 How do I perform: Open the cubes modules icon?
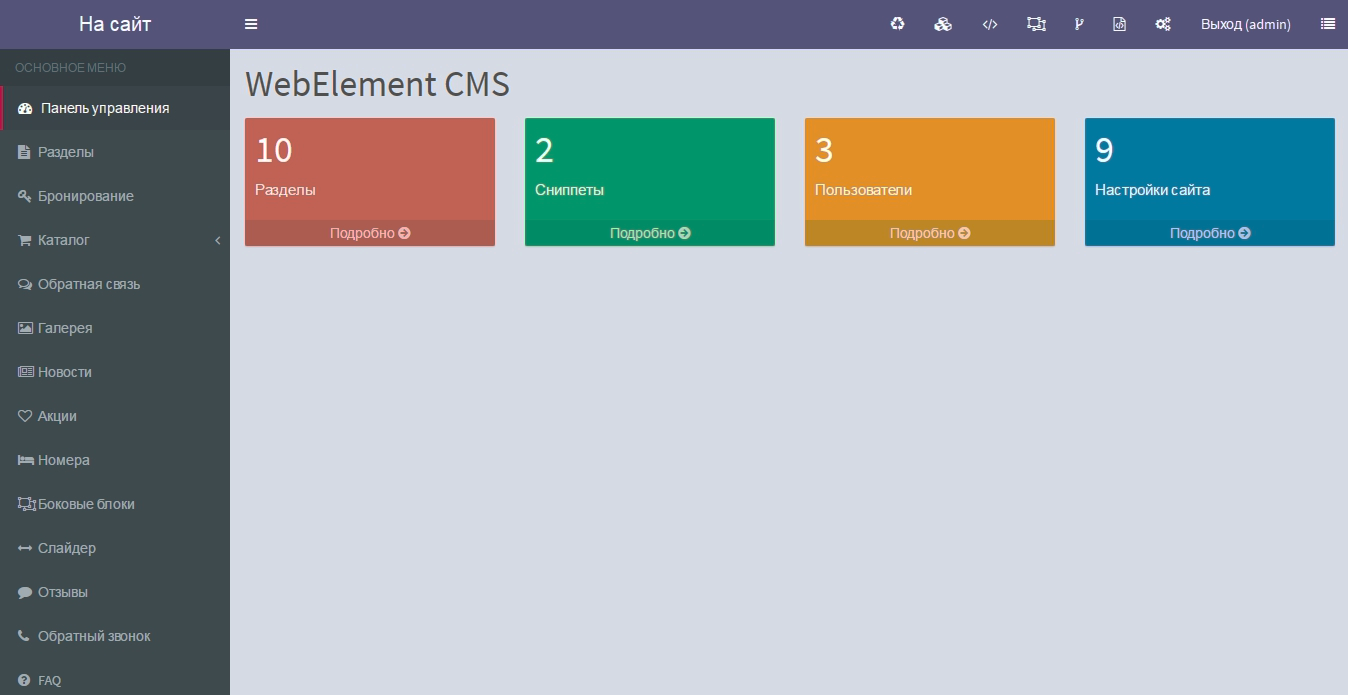tap(943, 24)
